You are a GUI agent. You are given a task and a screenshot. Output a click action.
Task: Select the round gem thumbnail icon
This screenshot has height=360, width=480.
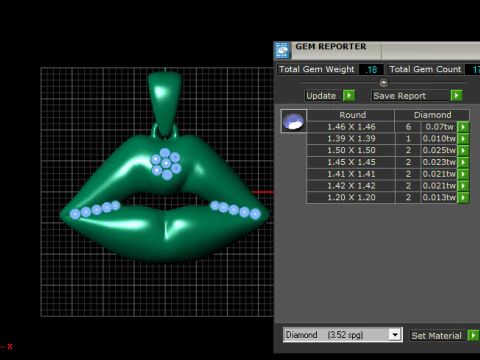tap(294, 121)
